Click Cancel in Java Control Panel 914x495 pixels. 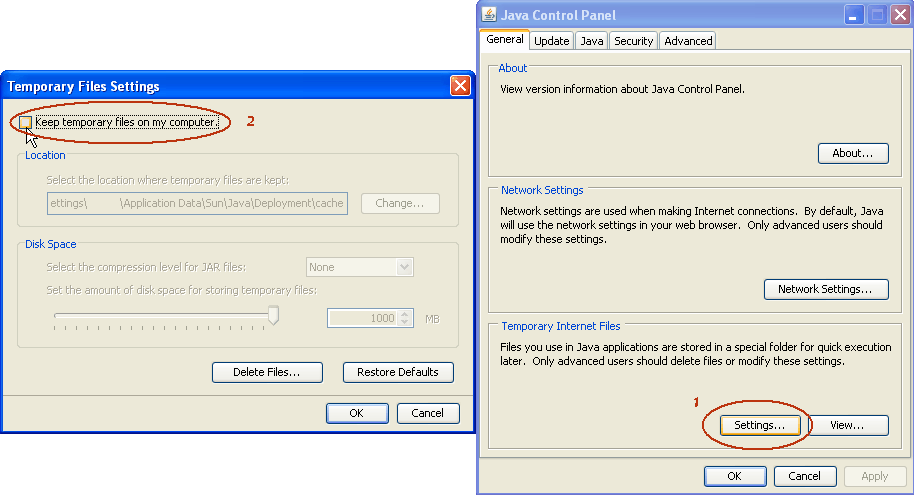805,476
